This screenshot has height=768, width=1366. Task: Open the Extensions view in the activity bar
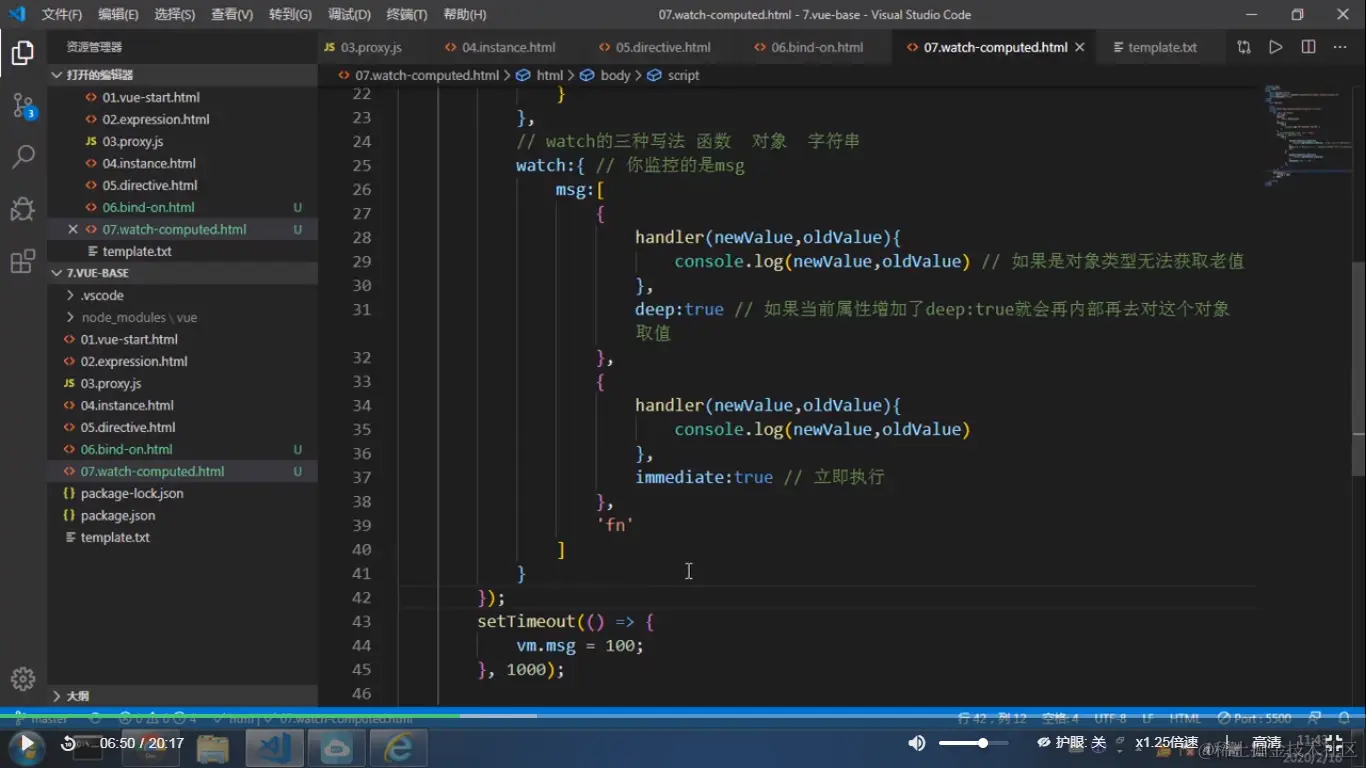[x=23, y=261]
